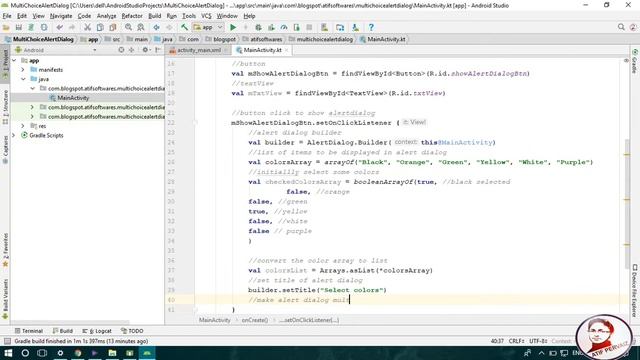
Task: Open Device File Explorer side panel
Action: pyautogui.click(x=635, y=290)
